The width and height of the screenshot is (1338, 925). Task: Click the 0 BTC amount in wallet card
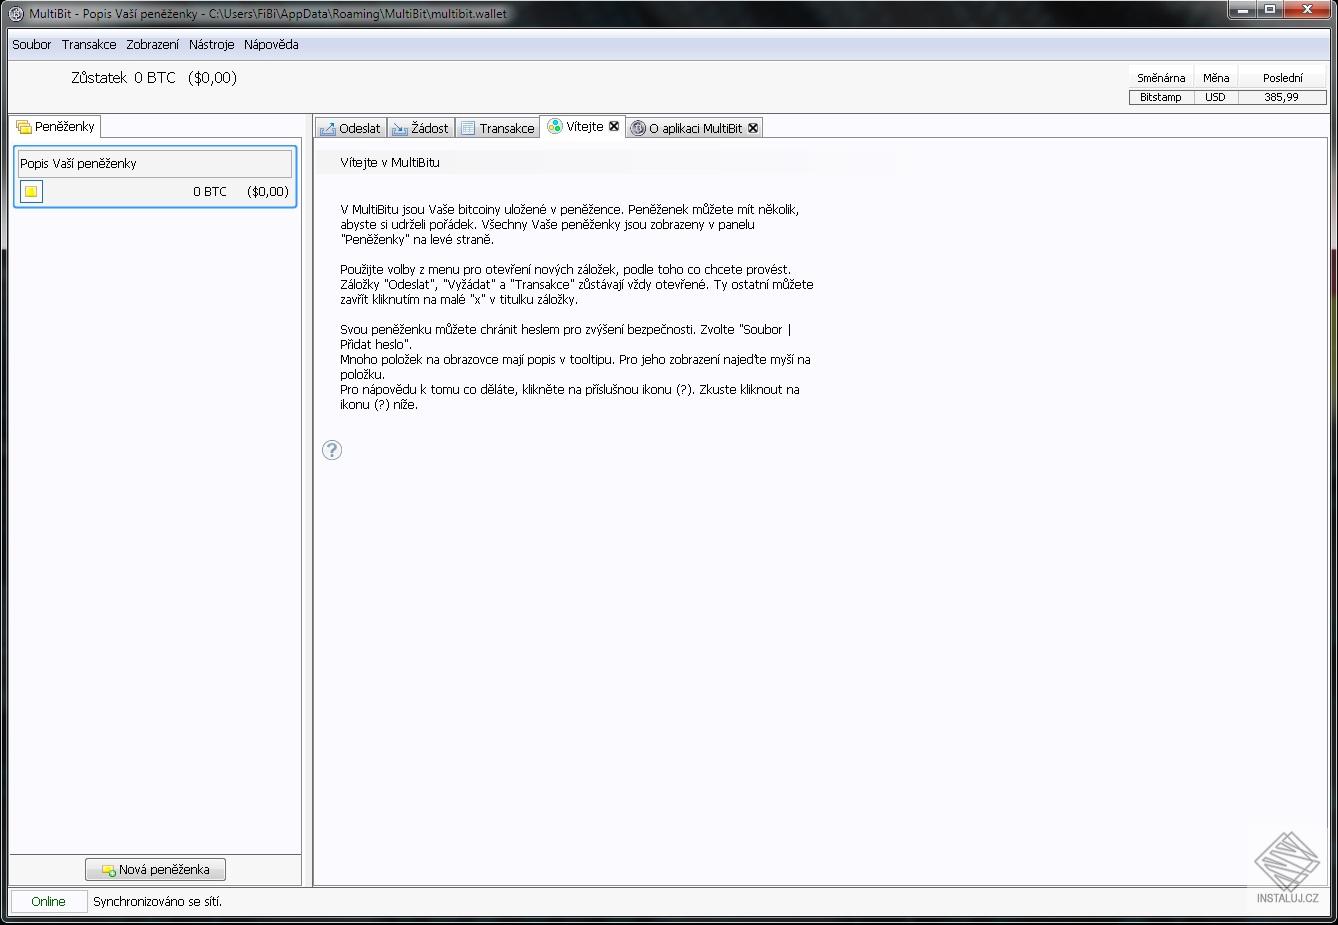pos(210,192)
